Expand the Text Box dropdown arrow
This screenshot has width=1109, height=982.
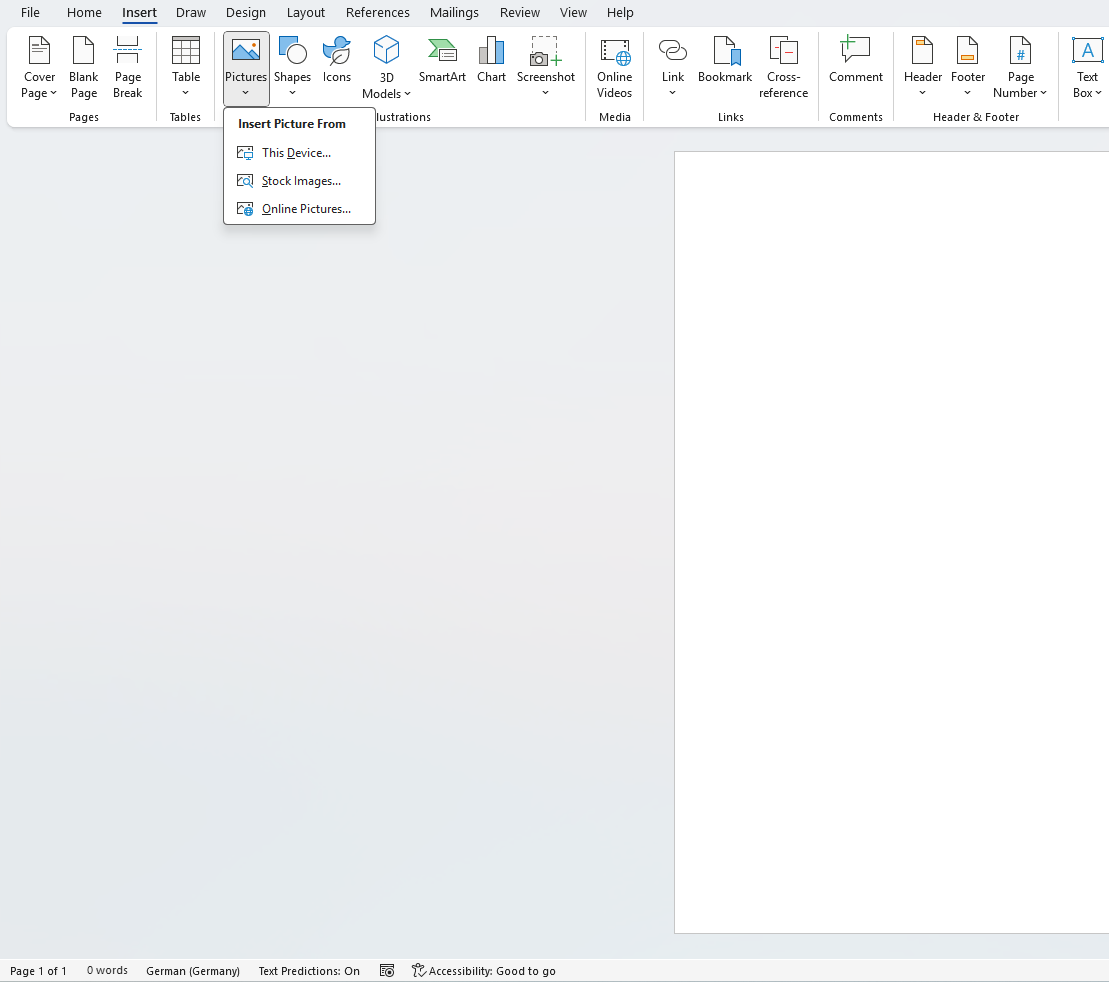click(1098, 93)
